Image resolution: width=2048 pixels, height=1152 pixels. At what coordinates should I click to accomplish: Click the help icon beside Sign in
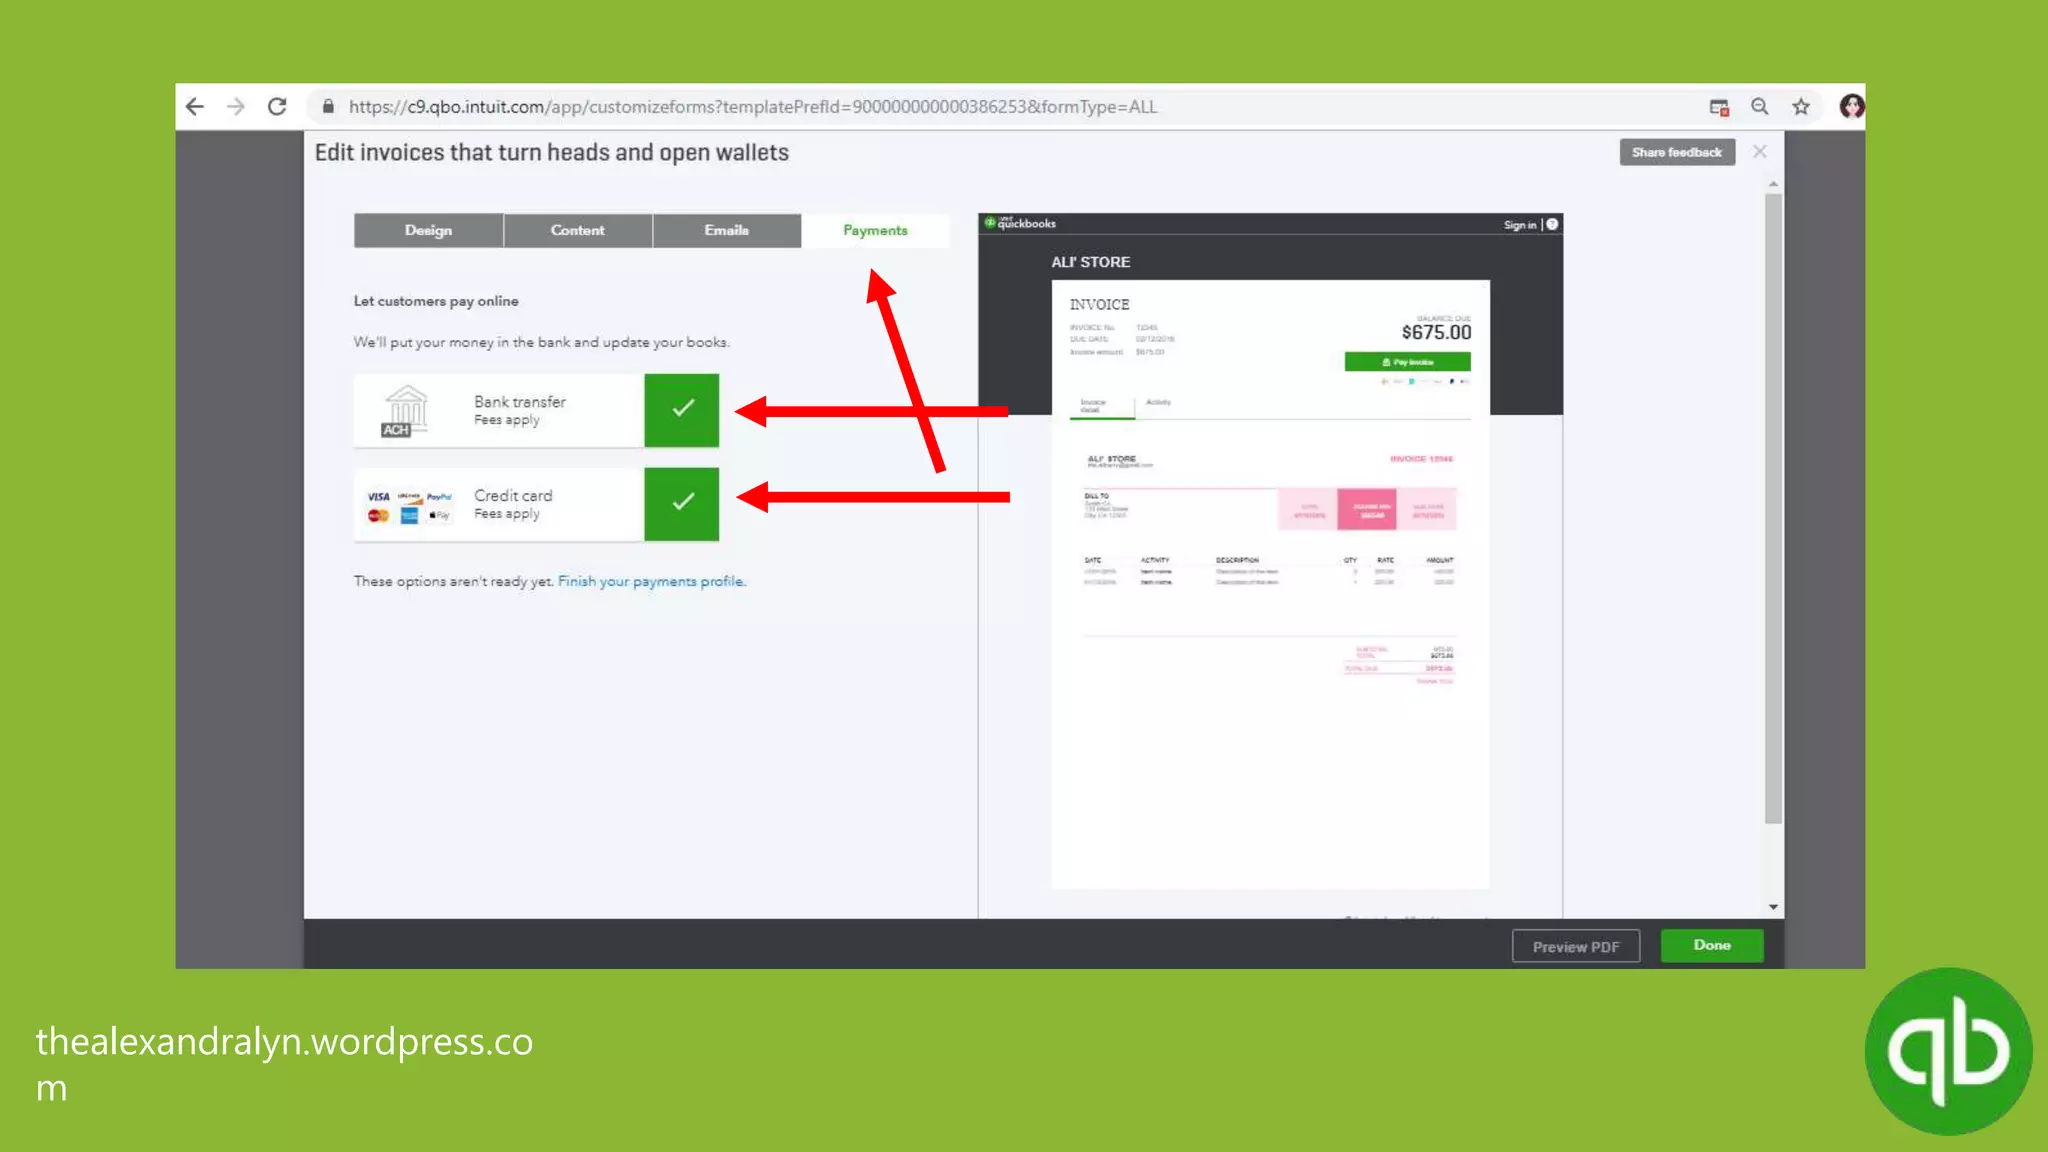pos(1552,224)
